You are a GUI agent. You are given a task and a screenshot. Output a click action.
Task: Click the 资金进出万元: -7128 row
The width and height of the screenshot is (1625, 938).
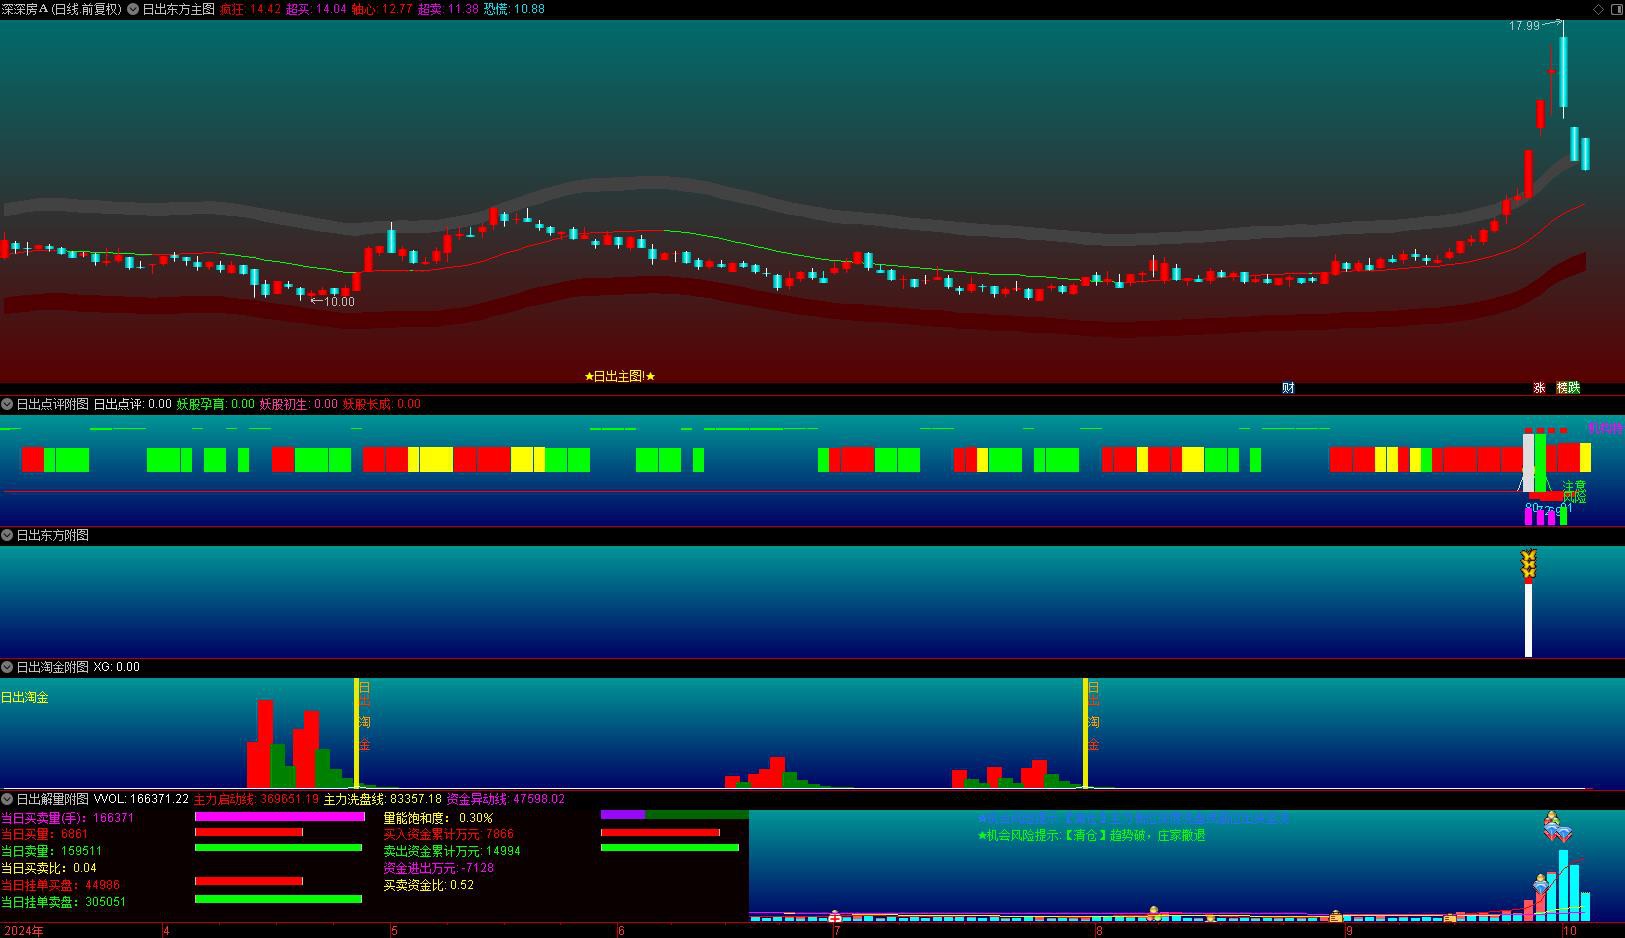point(439,868)
